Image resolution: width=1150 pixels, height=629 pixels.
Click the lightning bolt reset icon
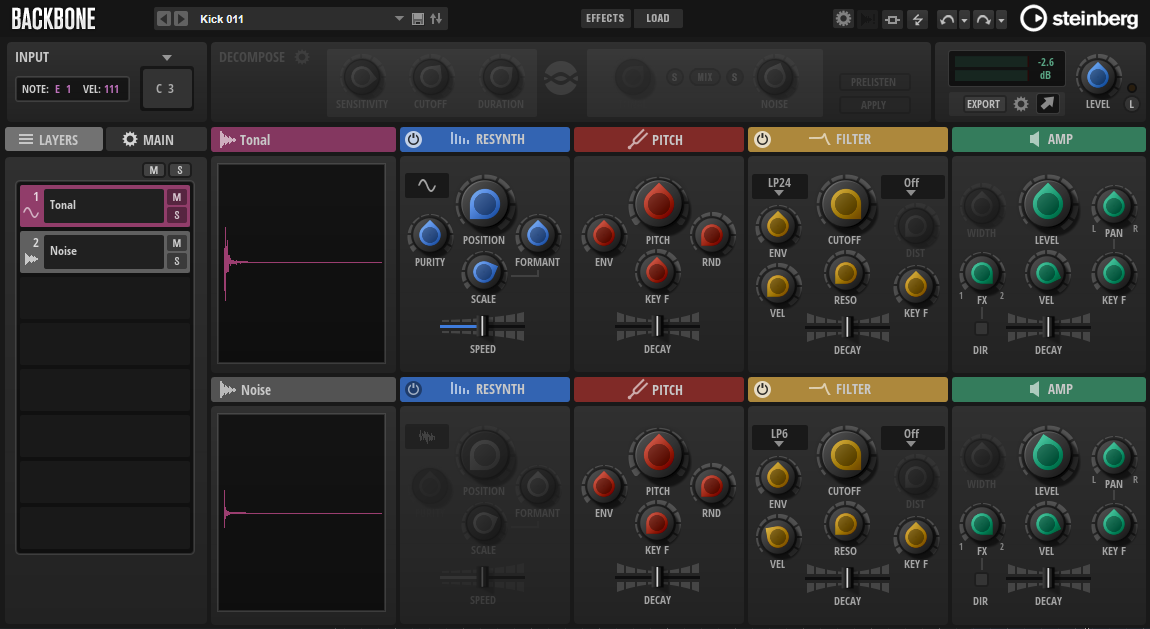pyautogui.click(x=918, y=20)
